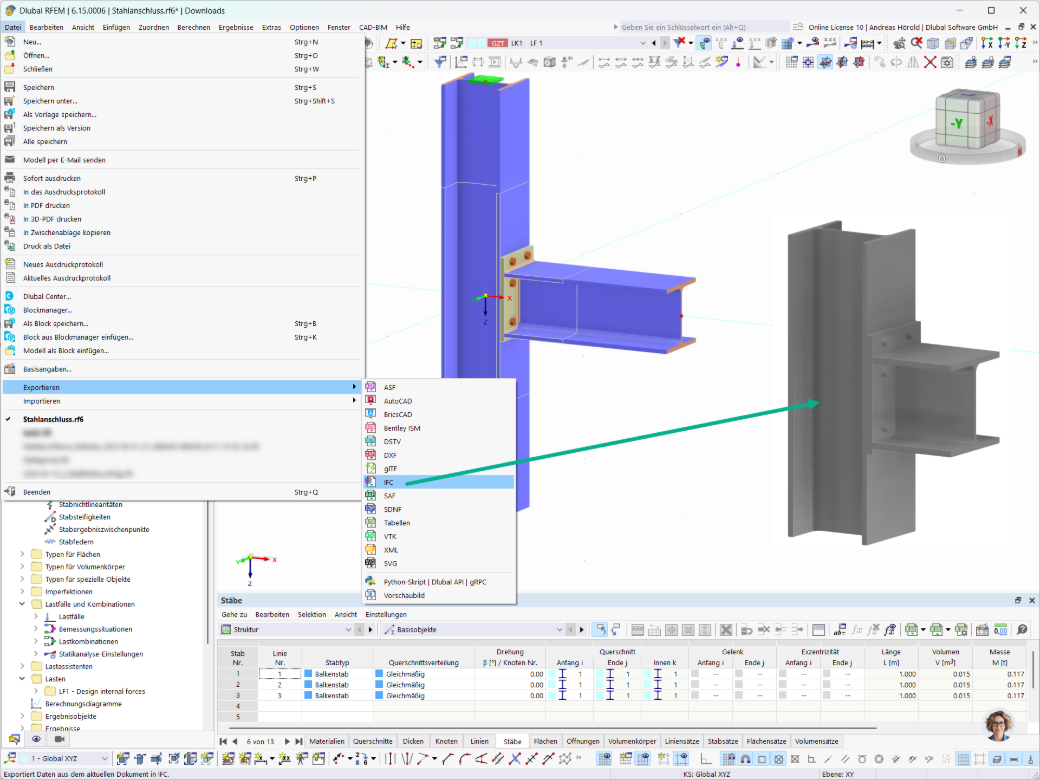
Task: Click the view in X direction axis icon
Action: [x=987, y=43]
